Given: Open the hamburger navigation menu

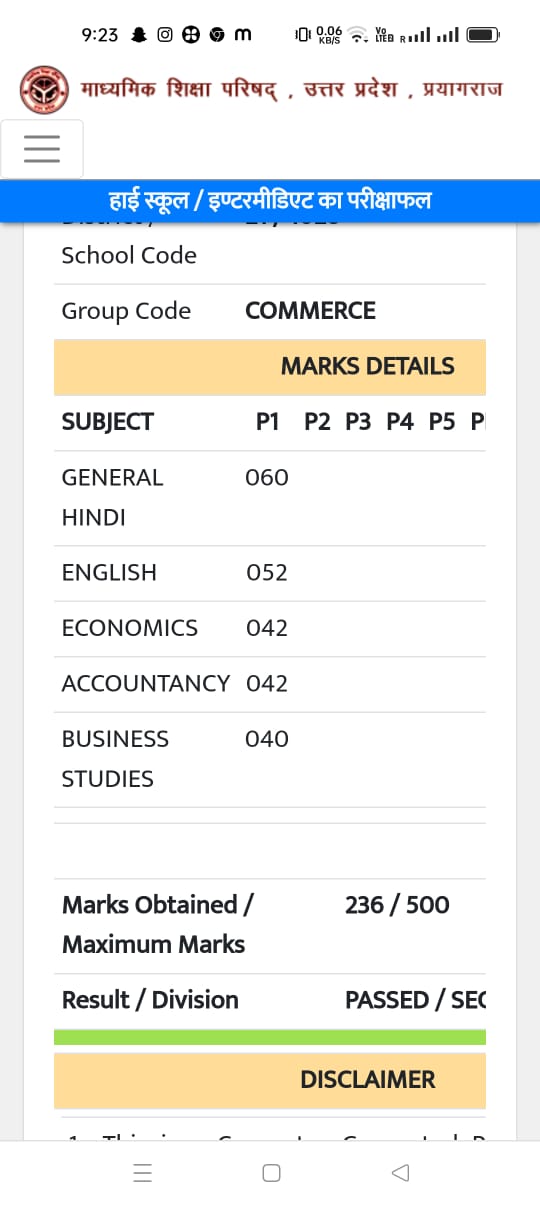Looking at the screenshot, I should [42, 149].
